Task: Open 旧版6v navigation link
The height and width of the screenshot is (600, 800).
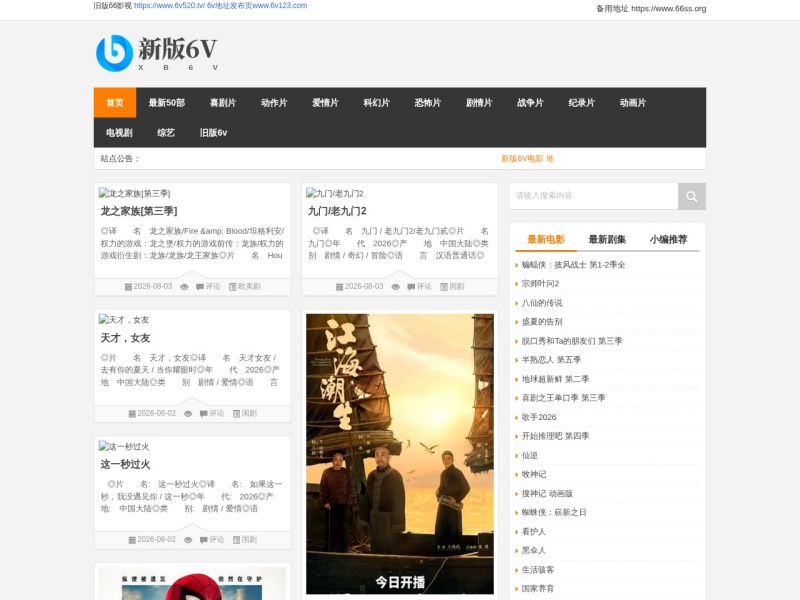Action: tap(213, 133)
